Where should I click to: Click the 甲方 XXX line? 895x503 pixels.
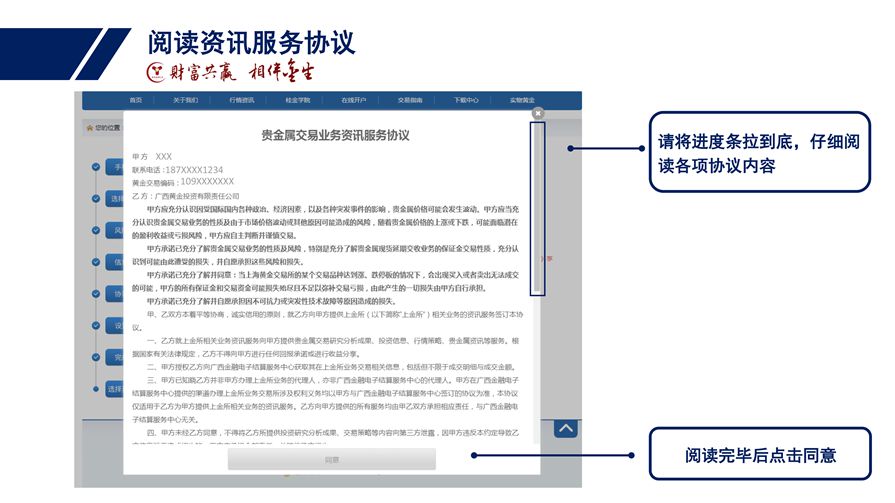coord(152,156)
